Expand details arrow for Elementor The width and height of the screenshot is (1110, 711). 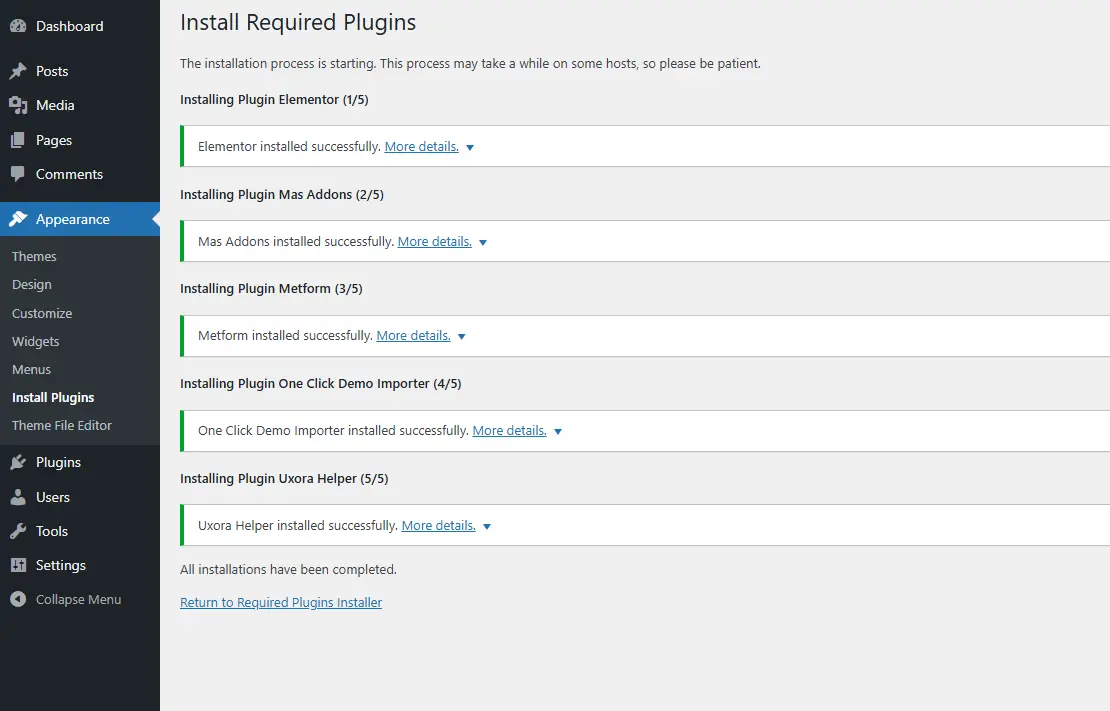[469, 147]
